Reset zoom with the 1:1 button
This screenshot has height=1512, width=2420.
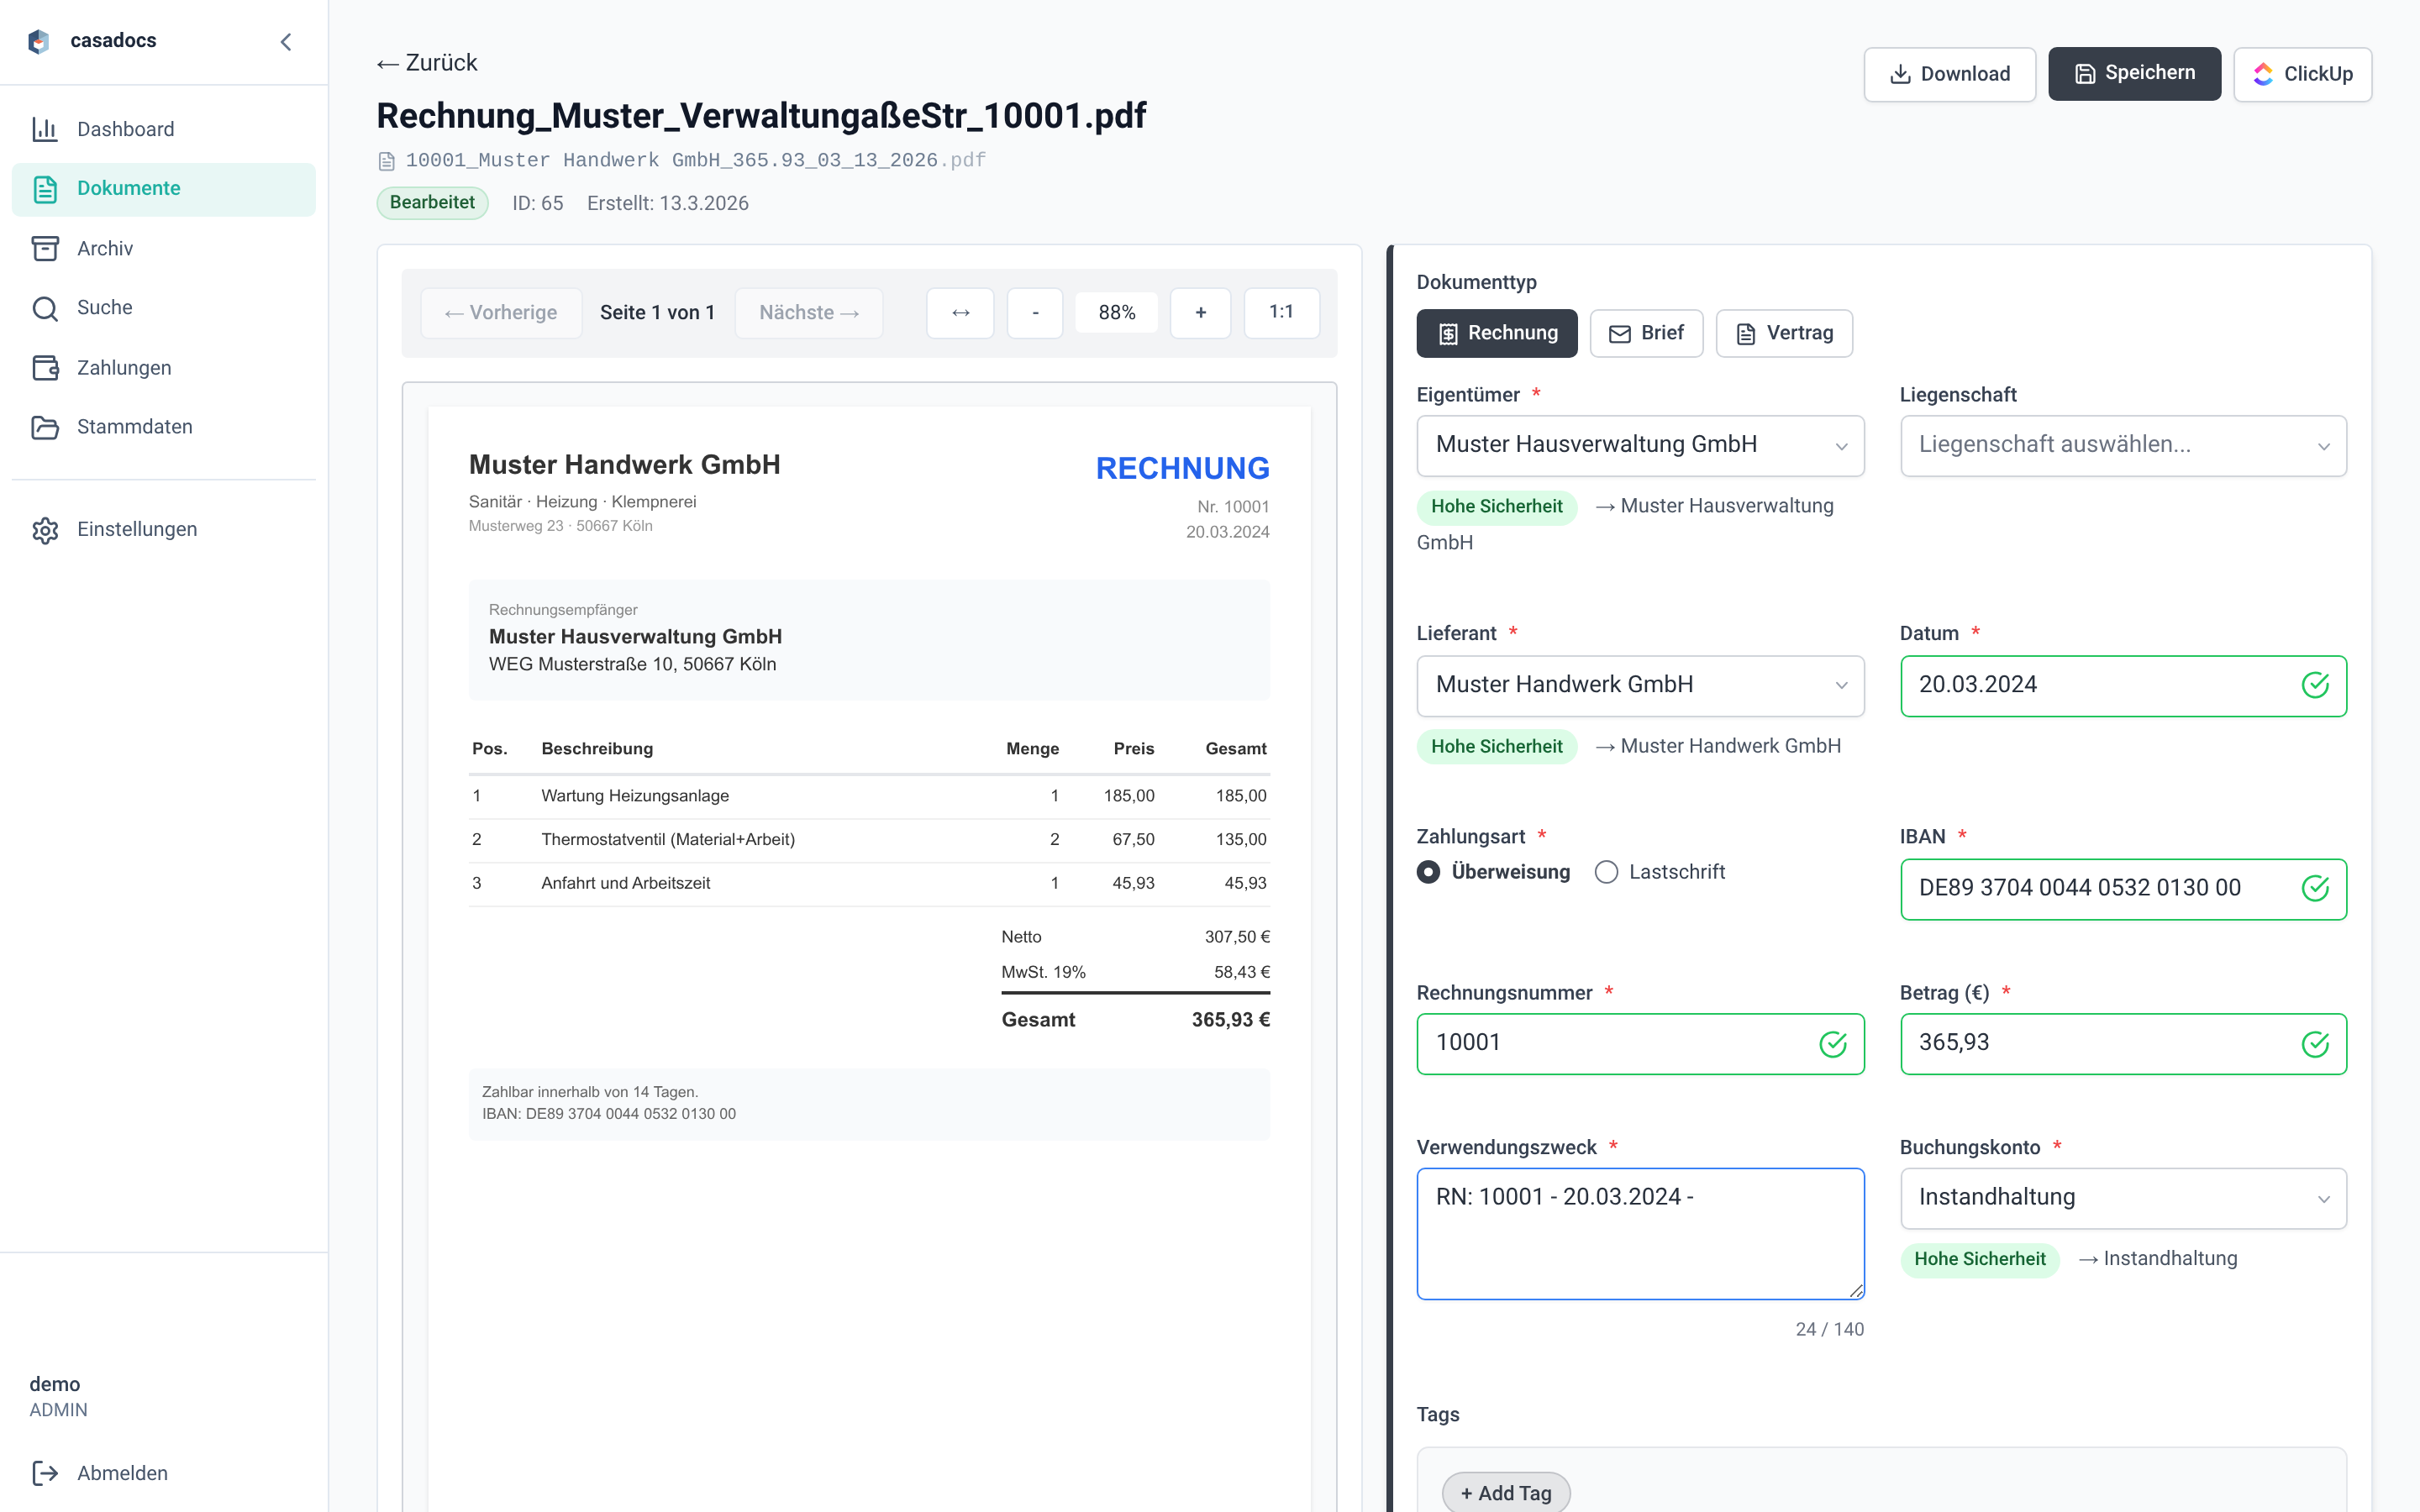1281,313
